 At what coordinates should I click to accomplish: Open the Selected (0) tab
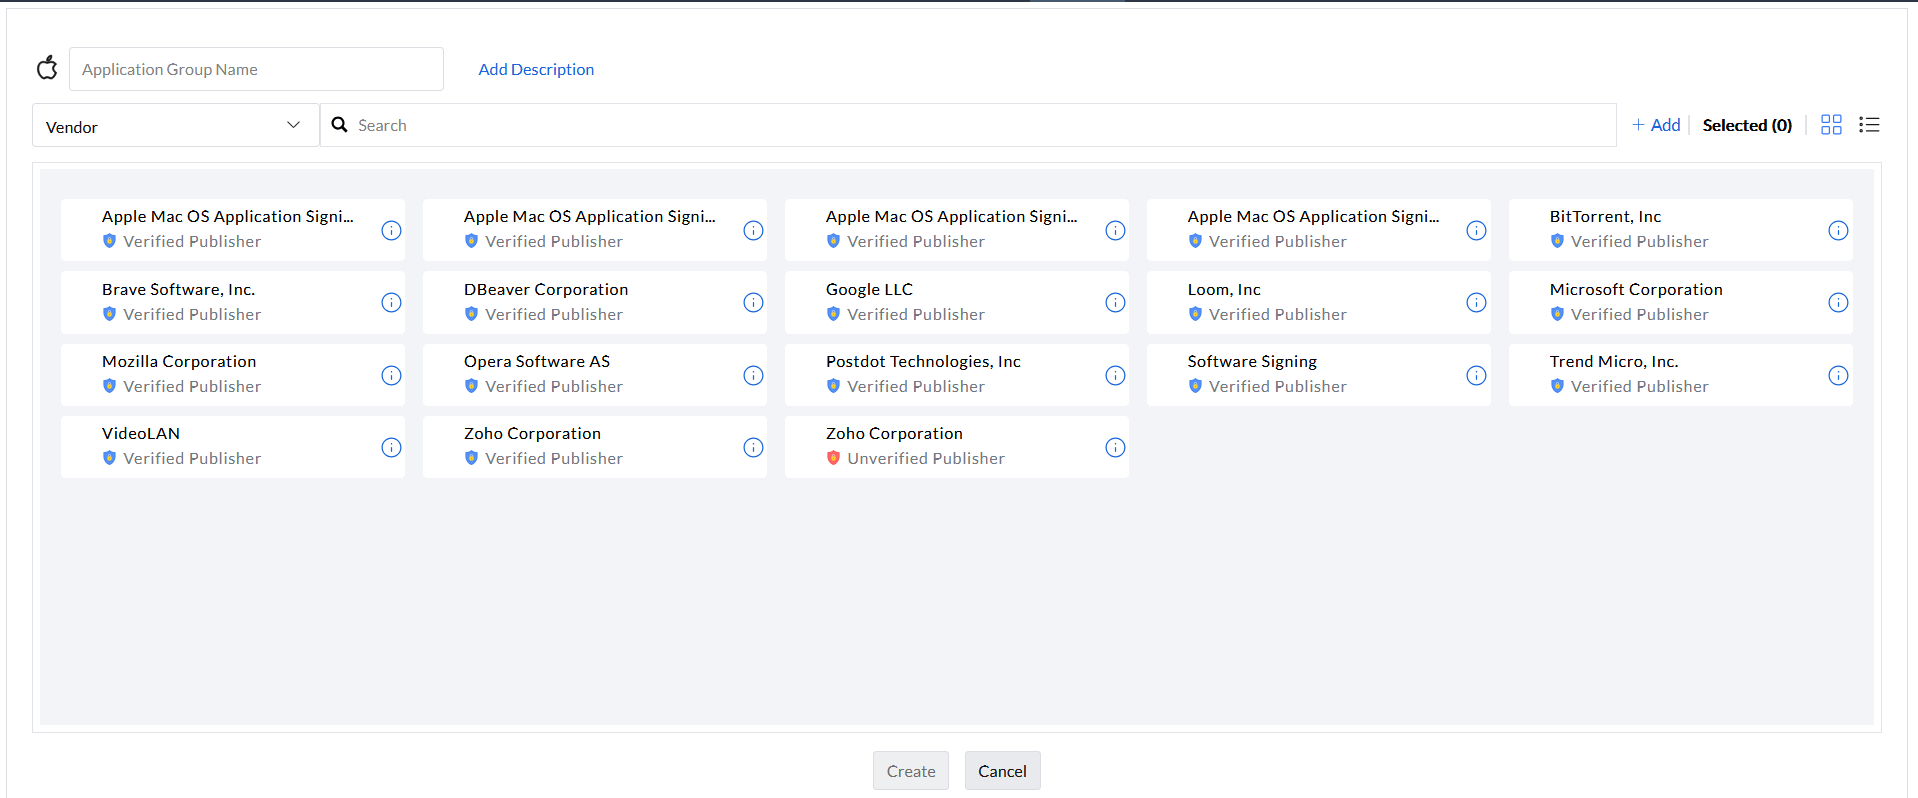[x=1747, y=125]
